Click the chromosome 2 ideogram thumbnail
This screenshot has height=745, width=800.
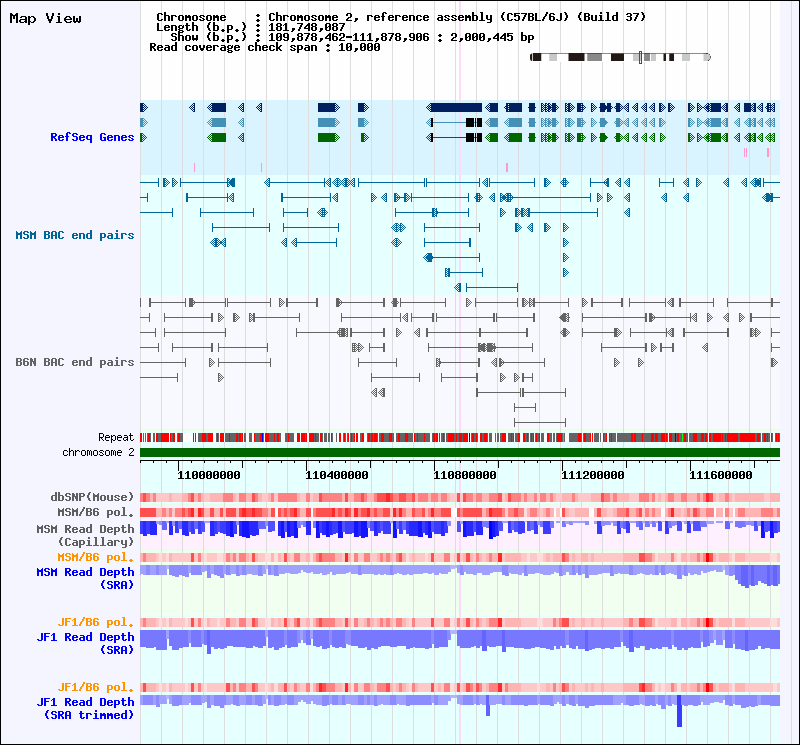click(620, 57)
